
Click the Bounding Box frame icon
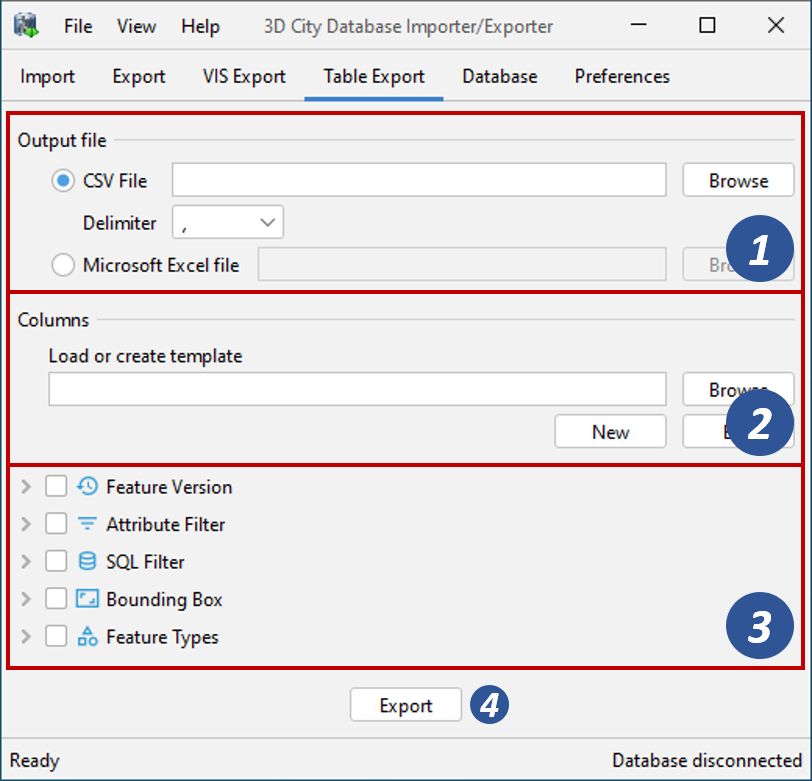pos(87,599)
